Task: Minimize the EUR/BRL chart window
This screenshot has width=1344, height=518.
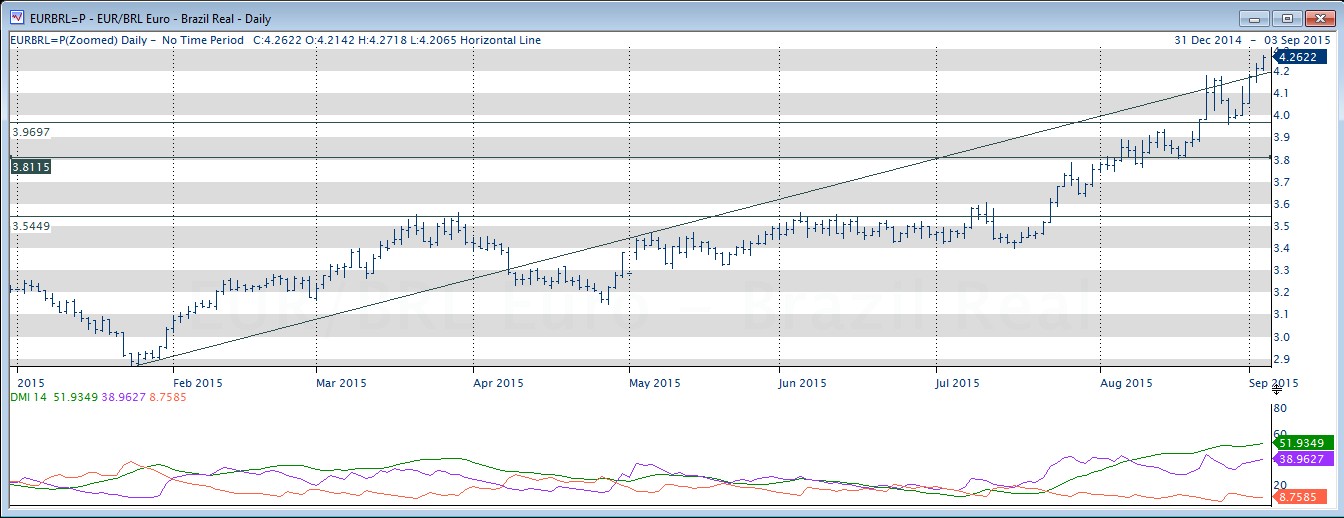Action: pos(1254,18)
